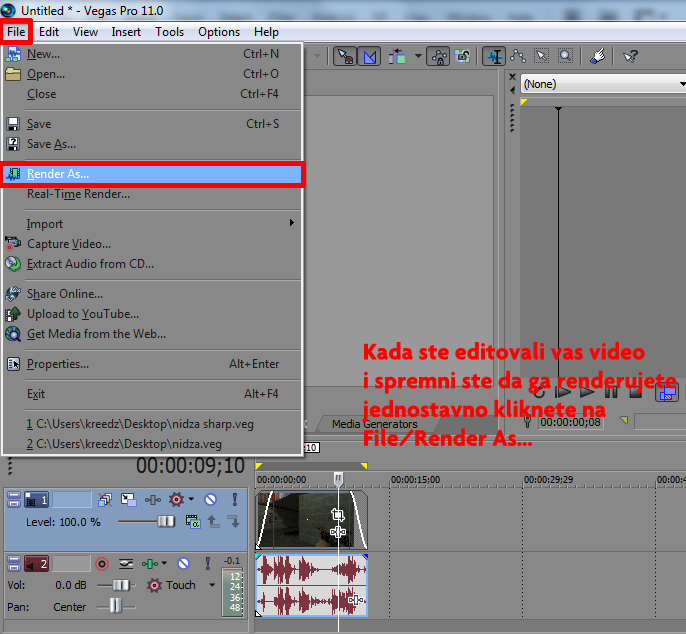Screen dimensions: 686x634
Task: Click the ripple mode toolbar icon
Action: (397, 56)
